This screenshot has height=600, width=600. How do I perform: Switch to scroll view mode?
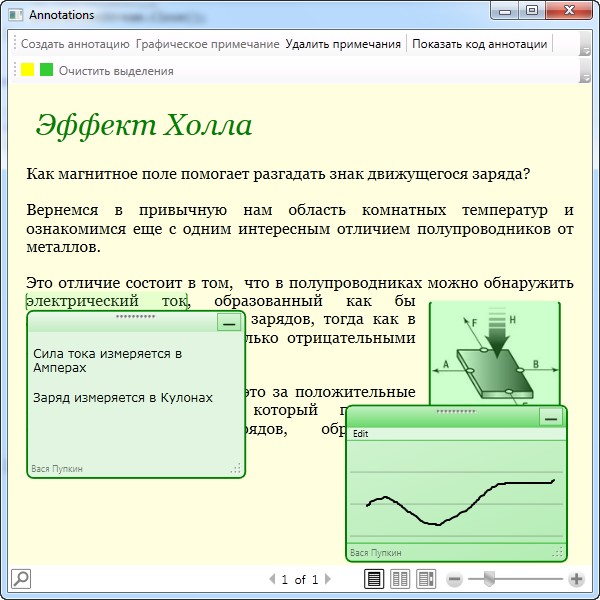(426, 579)
